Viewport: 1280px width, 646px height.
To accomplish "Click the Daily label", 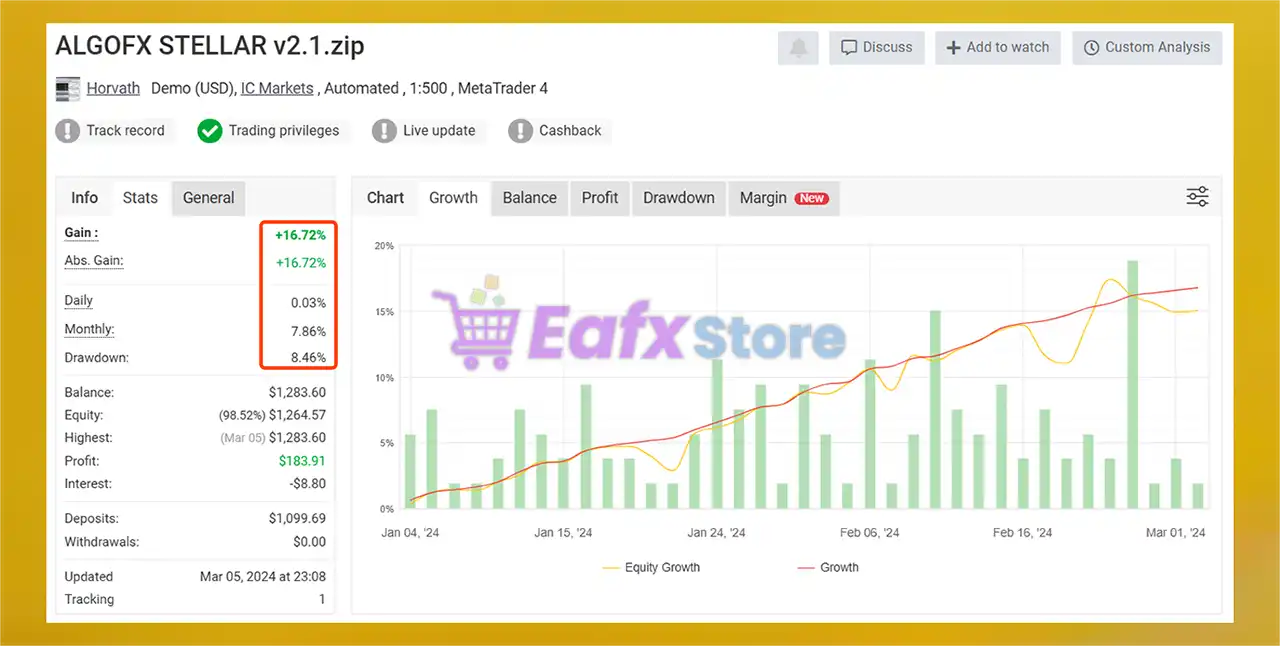I will click(79, 301).
